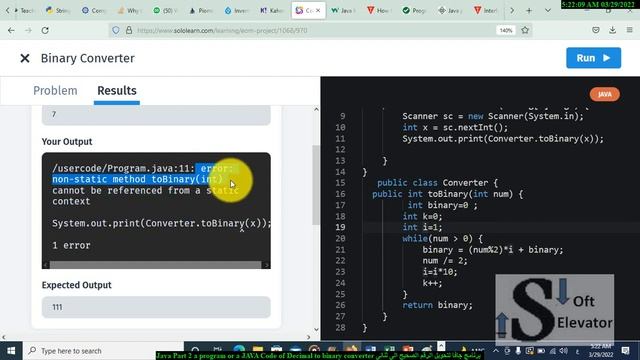The width and height of the screenshot is (640, 360).
Task: Switch to the Prog browser tab
Action: 414,11
